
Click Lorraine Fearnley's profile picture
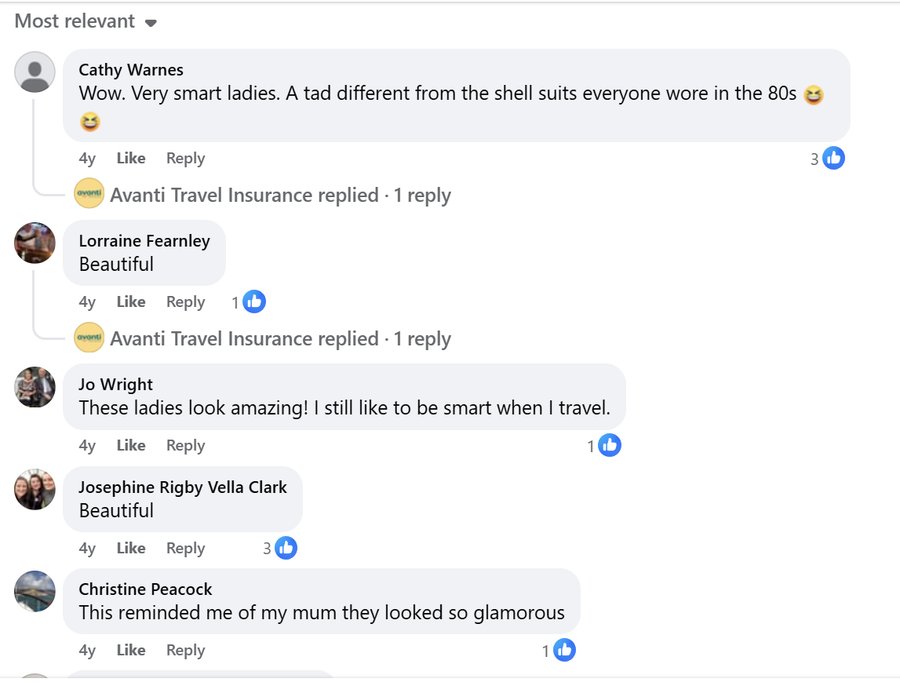tap(34, 243)
